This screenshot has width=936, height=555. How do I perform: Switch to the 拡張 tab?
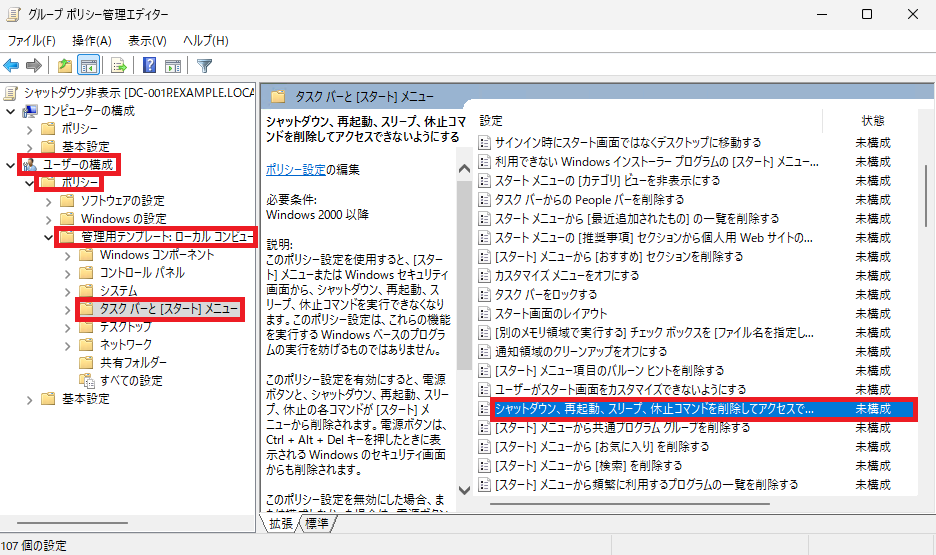coord(281,523)
